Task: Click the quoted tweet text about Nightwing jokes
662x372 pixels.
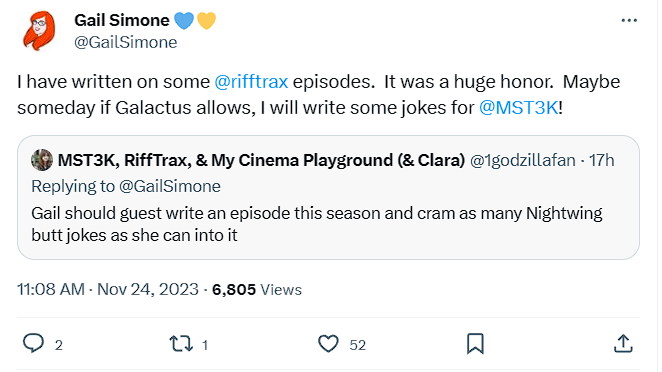Action: [x=317, y=224]
